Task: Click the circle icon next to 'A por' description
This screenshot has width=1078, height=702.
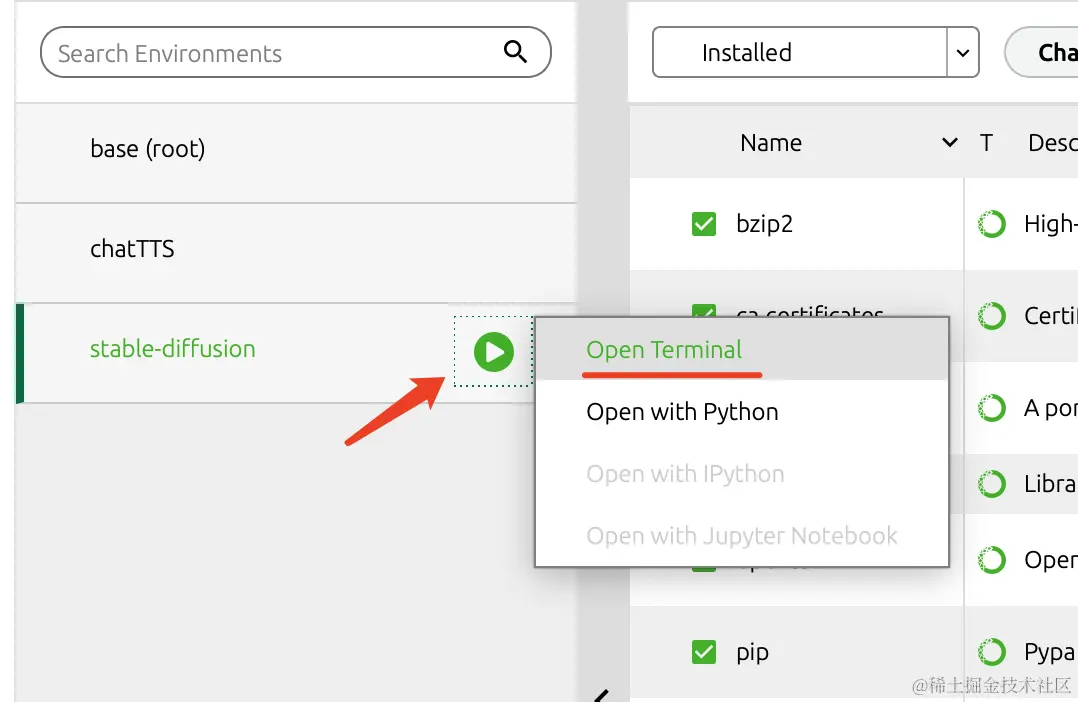Action: (991, 408)
